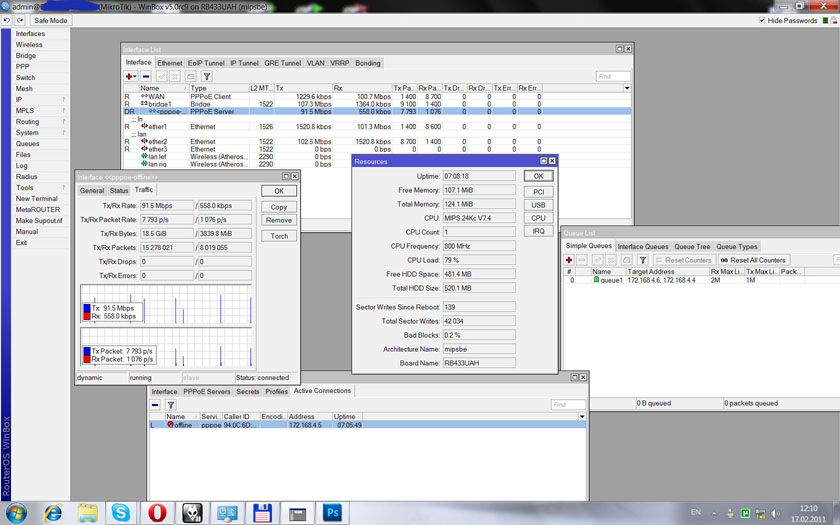Click the minus remove icon in Interface List
The image size is (840, 525).
[x=146, y=76]
